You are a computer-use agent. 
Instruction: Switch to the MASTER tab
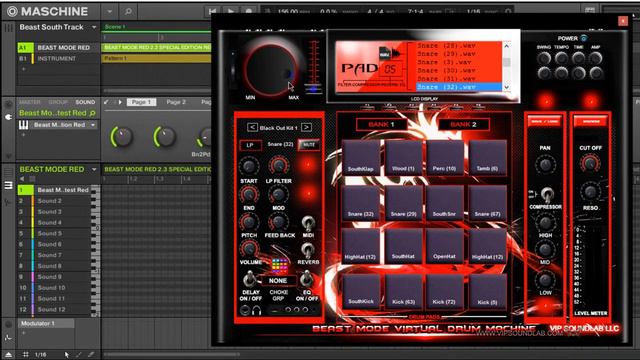click(x=30, y=102)
